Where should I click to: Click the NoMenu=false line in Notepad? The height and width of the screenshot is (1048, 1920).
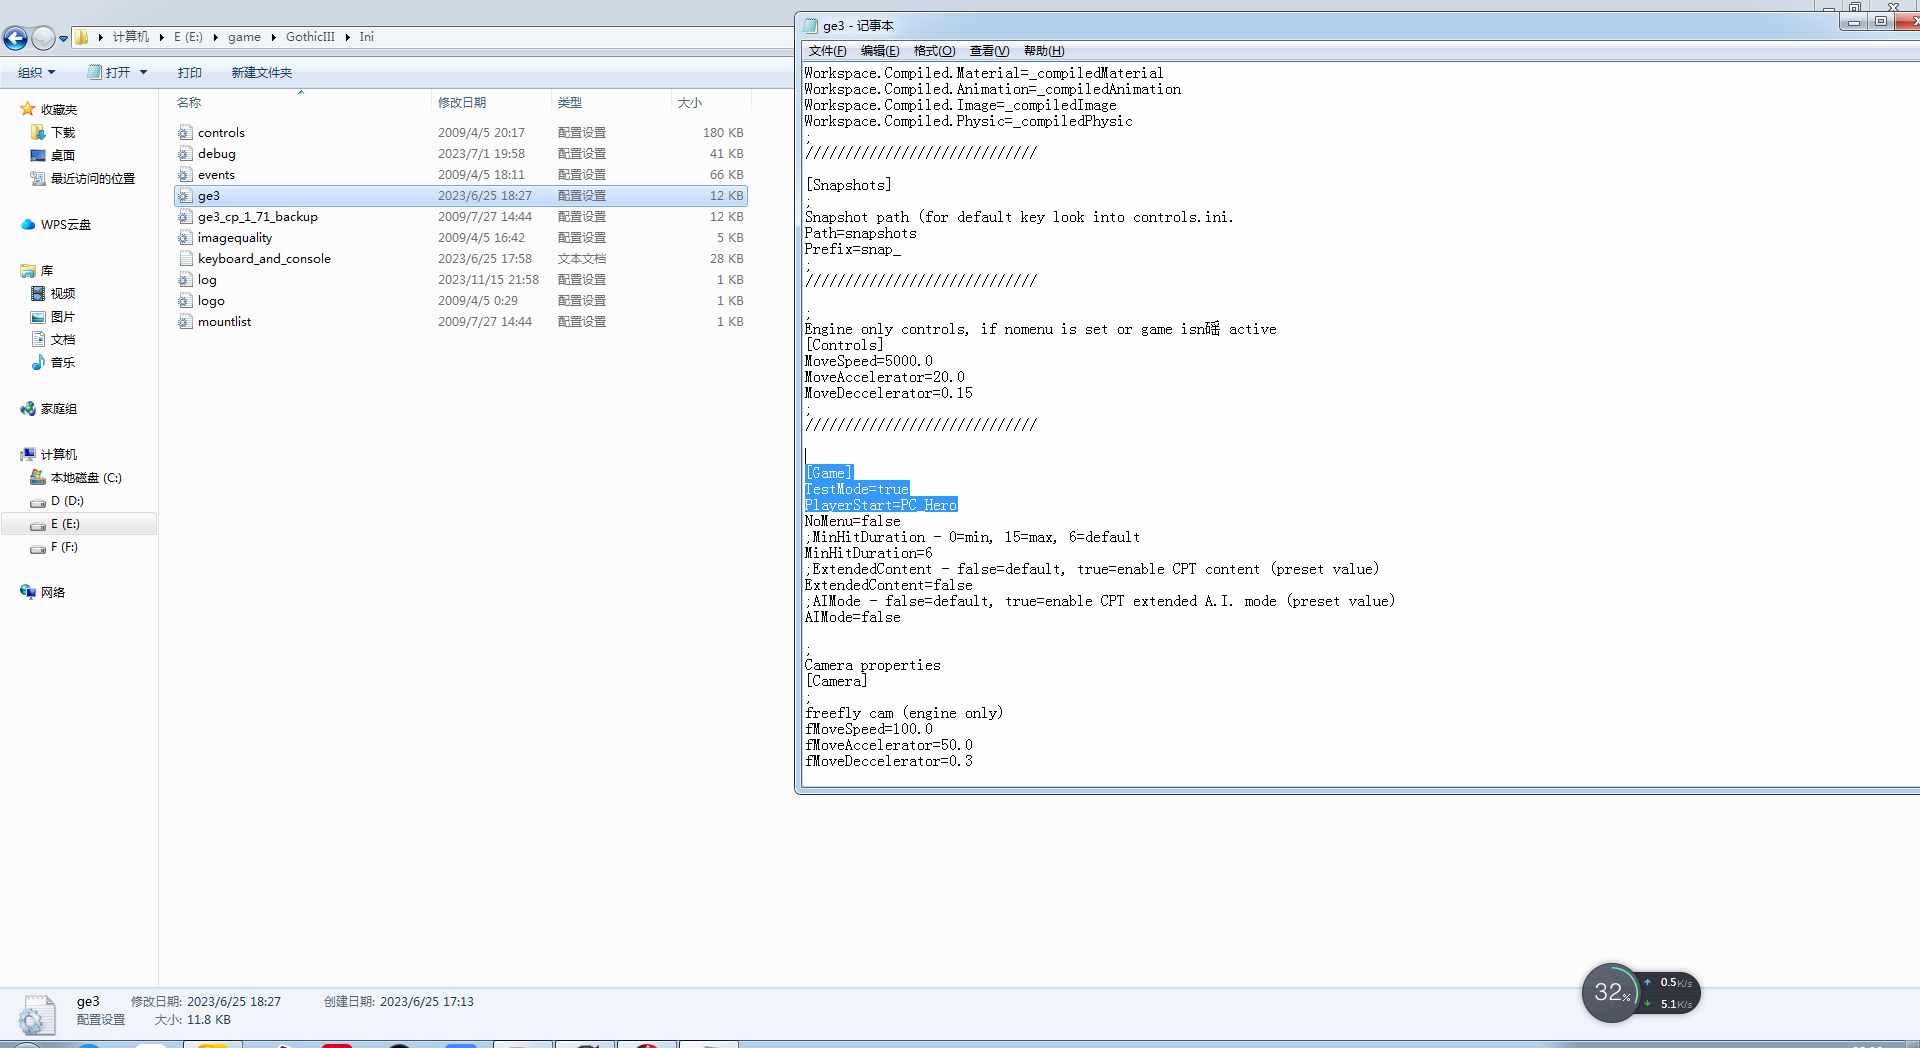(853, 521)
